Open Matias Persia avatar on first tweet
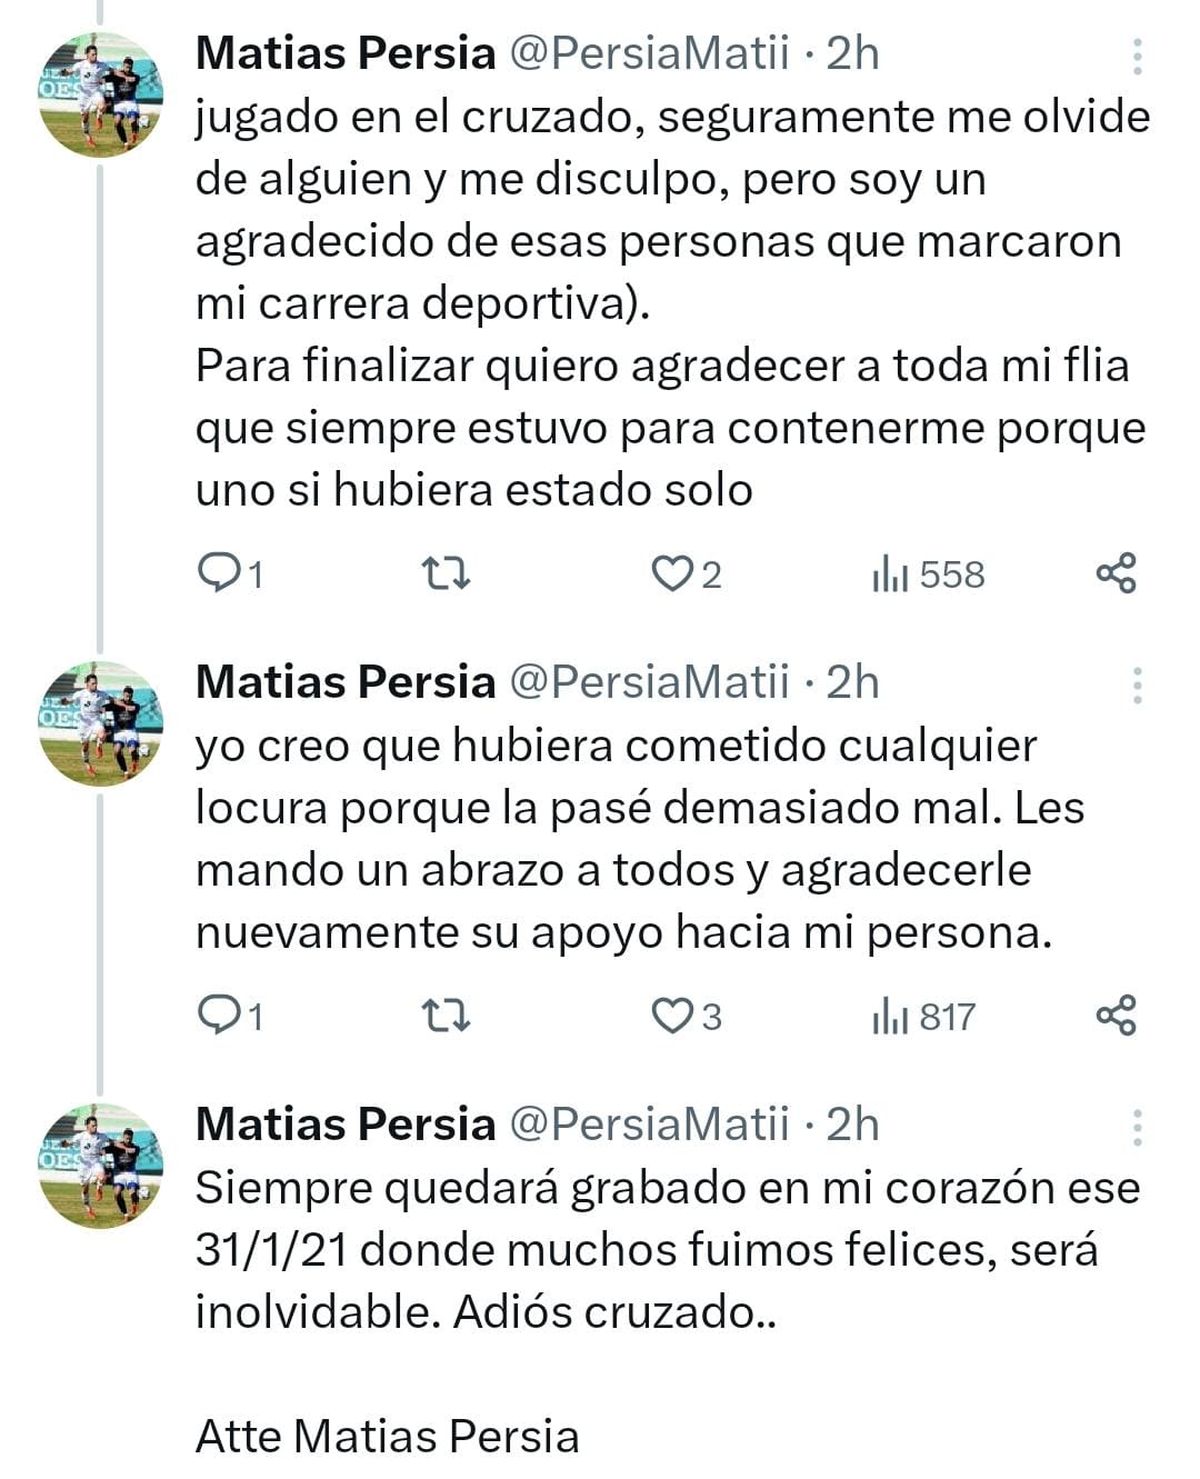 [x=101, y=94]
